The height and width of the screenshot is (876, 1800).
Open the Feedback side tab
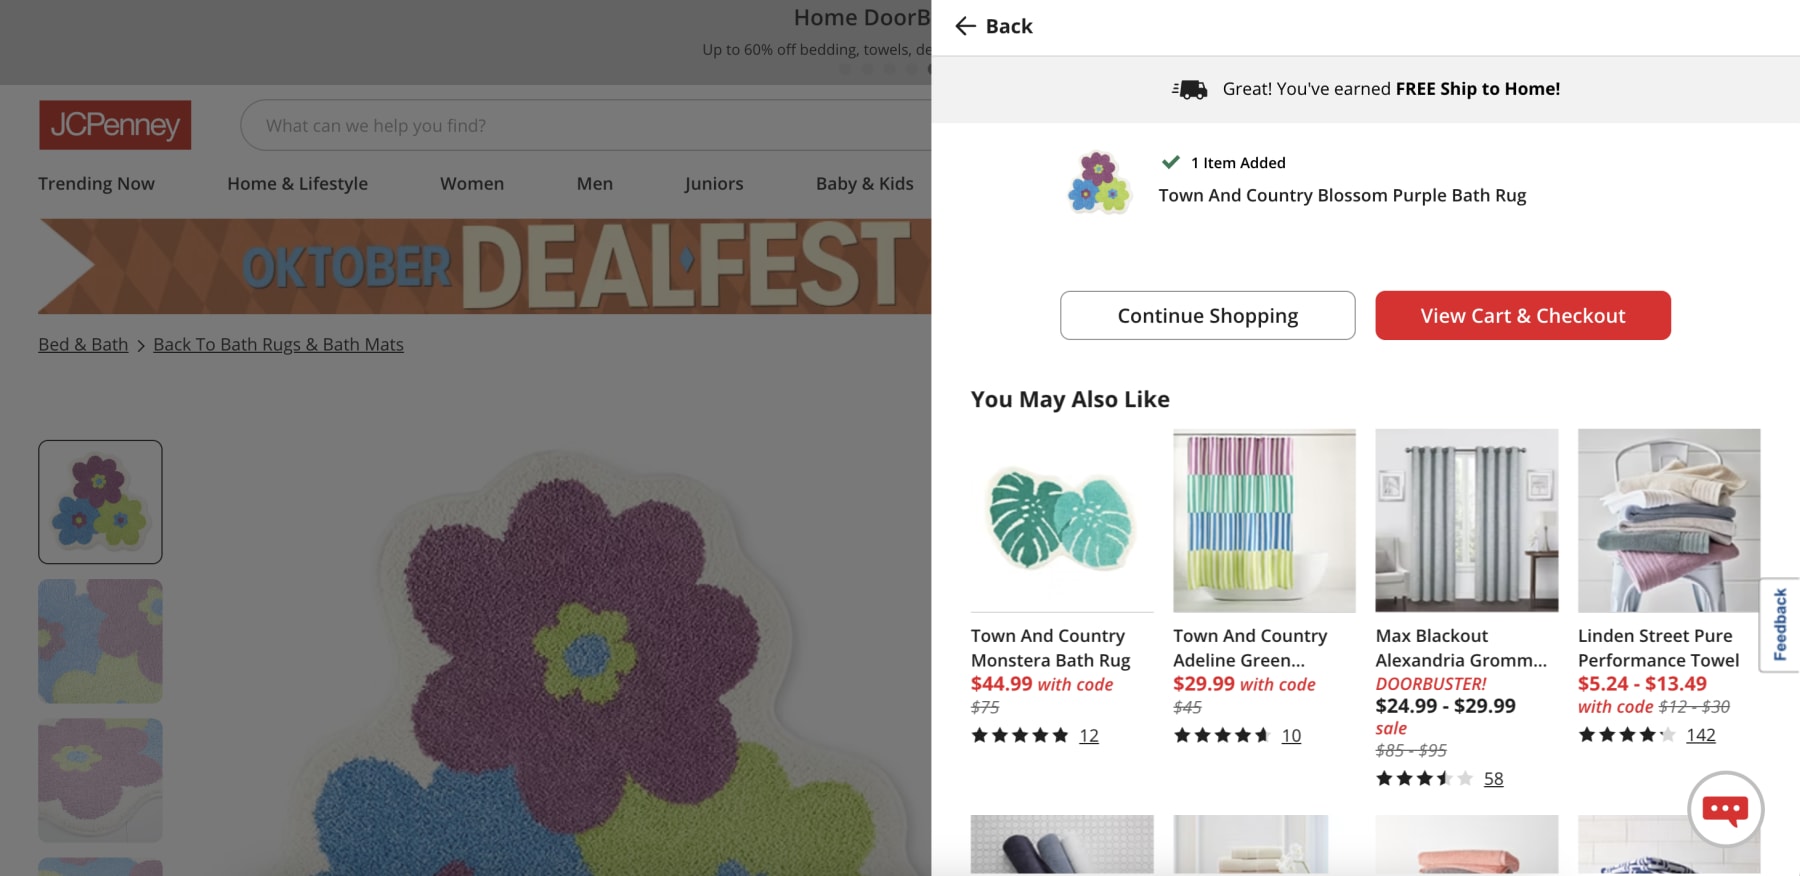(1780, 625)
